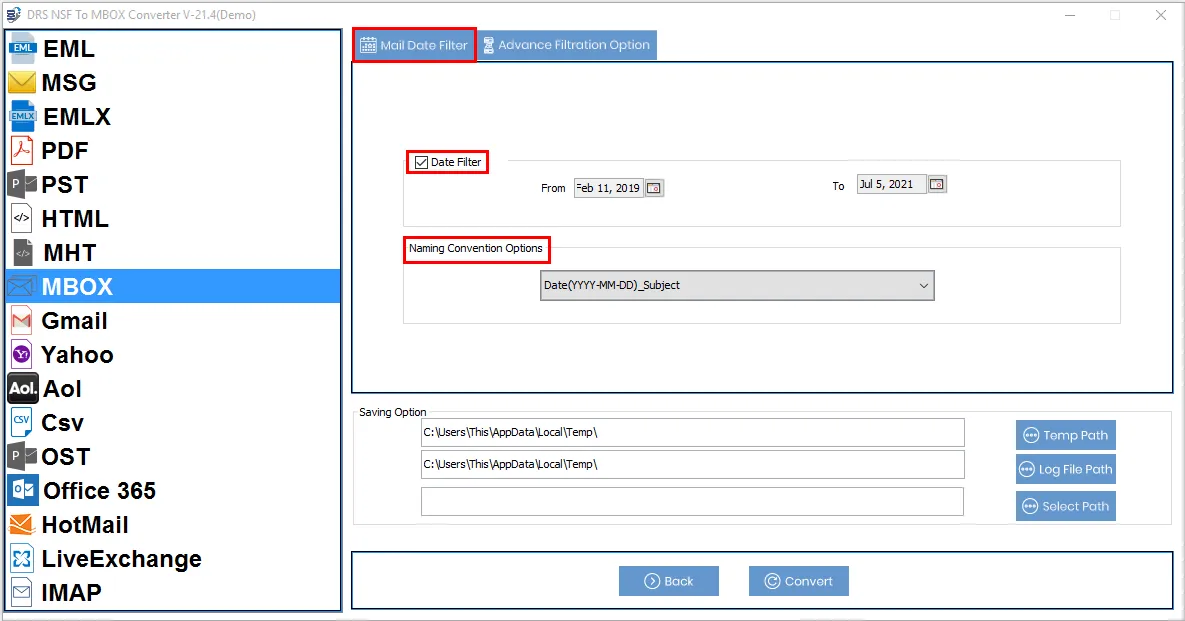The width and height of the screenshot is (1185, 621).
Task: Select the OST Outlook icon
Action: (22, 456)
